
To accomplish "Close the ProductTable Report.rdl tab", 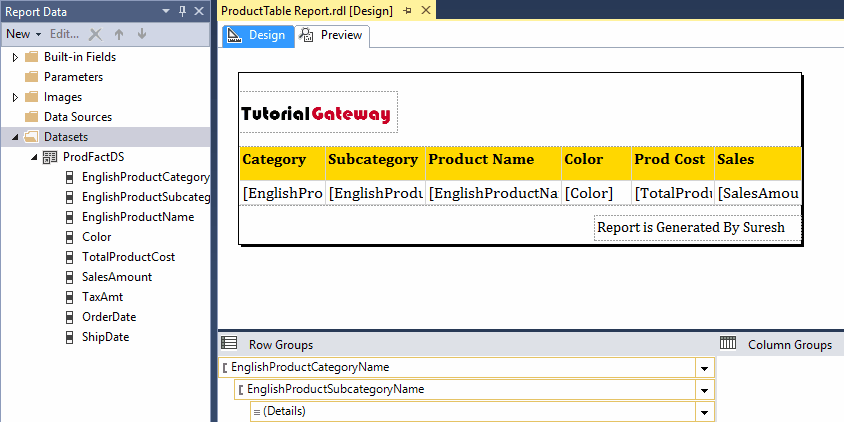I will point(426,10).
